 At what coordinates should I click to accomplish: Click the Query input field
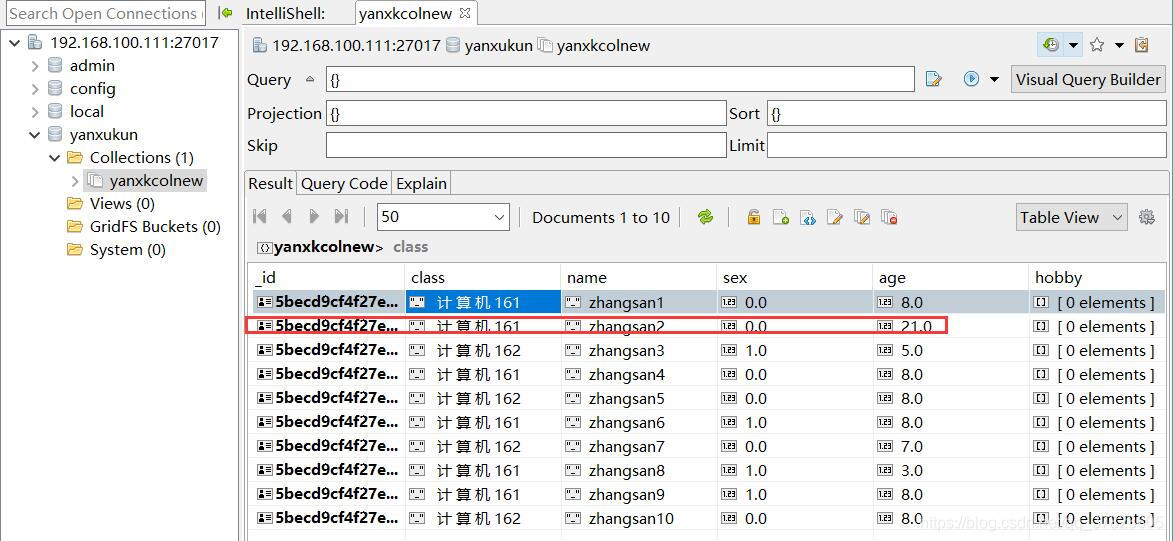click(620, 79)
